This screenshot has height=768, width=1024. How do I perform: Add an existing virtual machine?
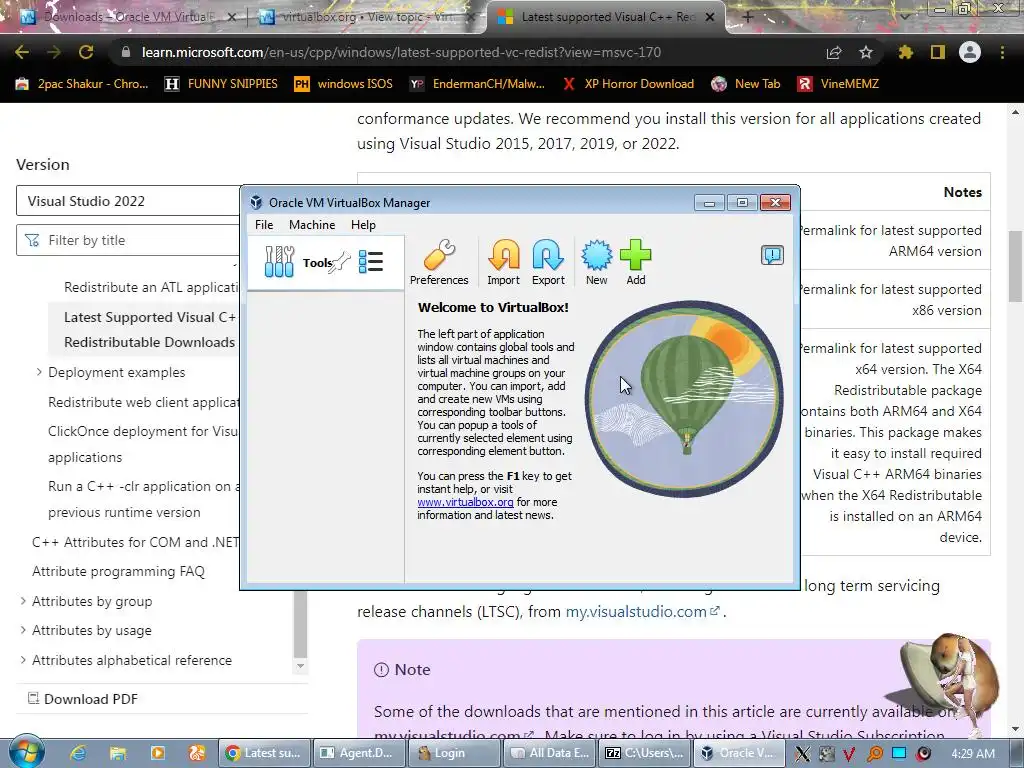tap(635, 262)
